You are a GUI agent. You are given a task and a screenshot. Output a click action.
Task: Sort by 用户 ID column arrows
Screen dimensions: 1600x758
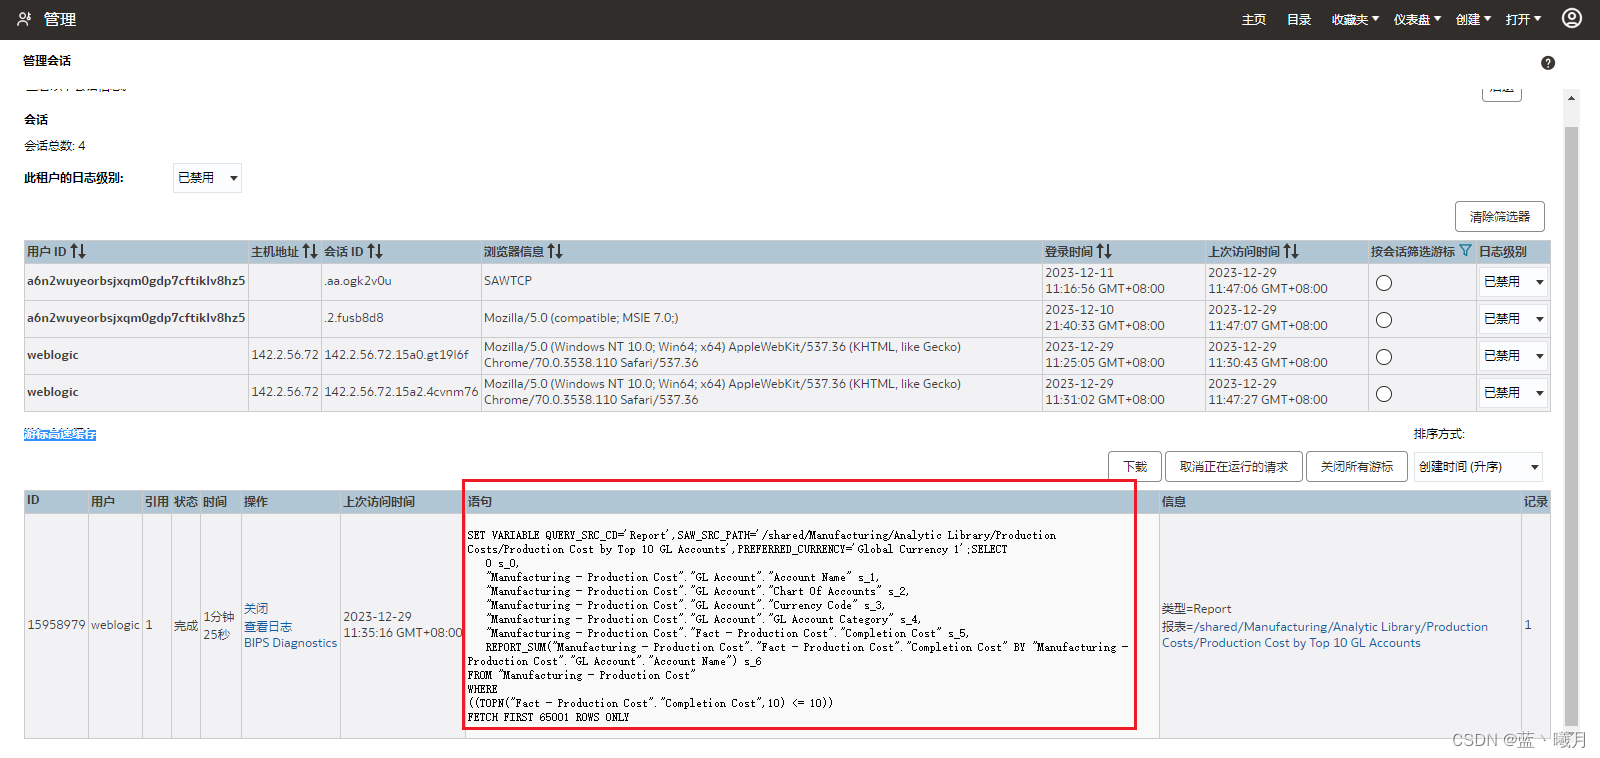click(78, 251)
